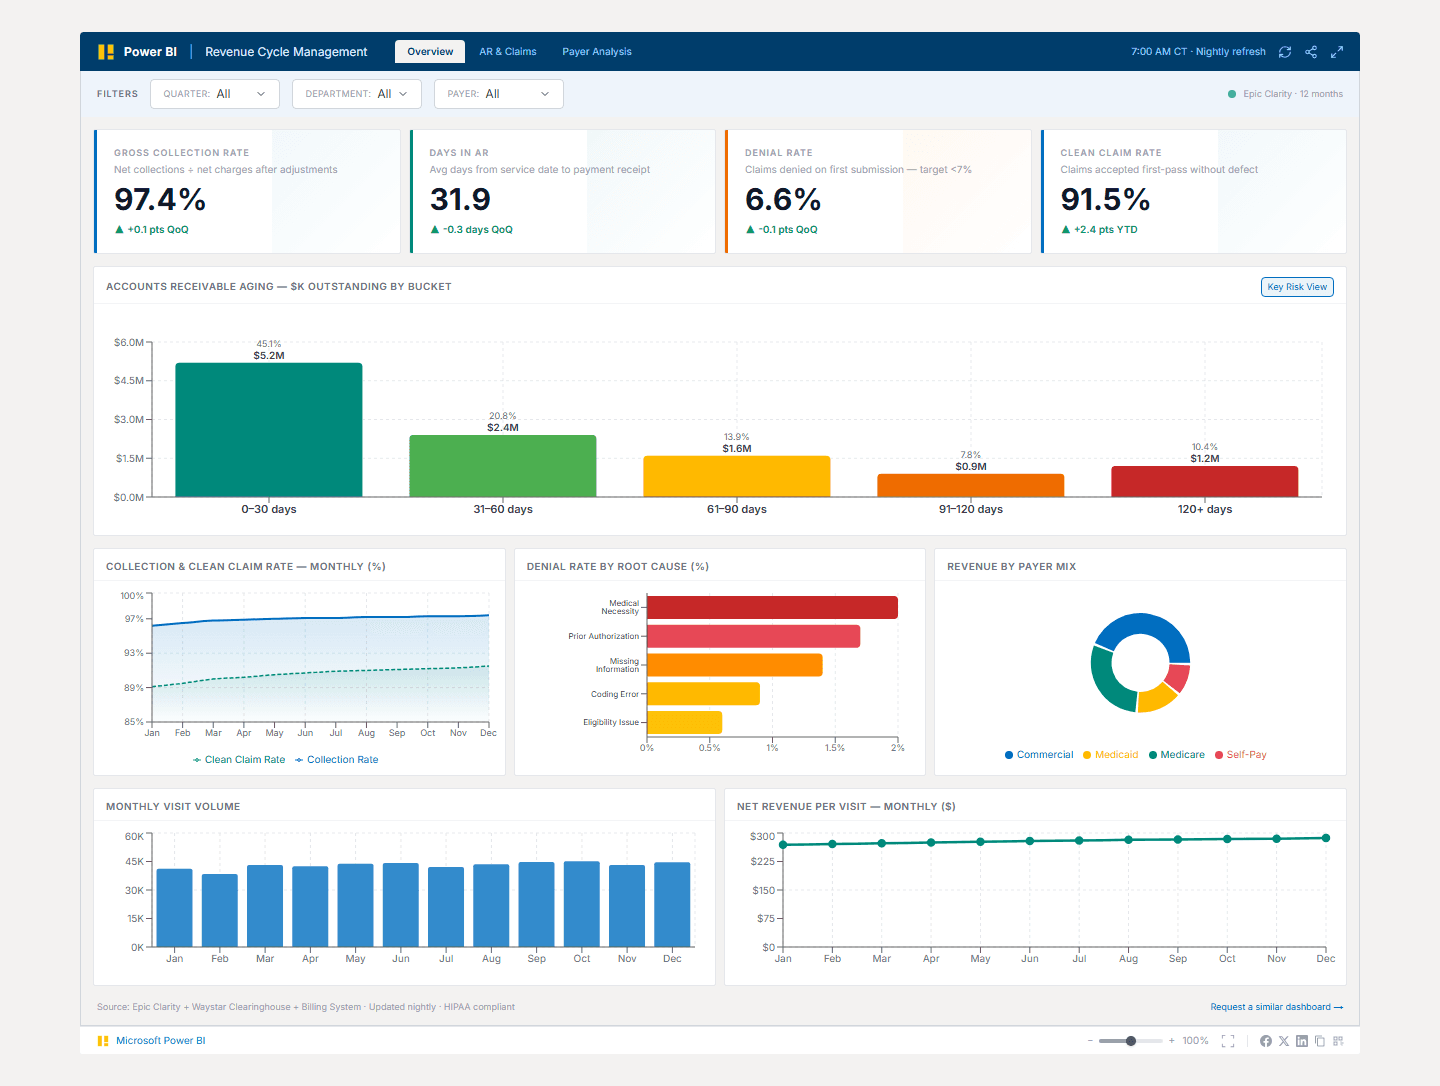The height and width of the screenshot is (1086, 1440).
Task: Click the 31–60 days aging bar
Action: click(503, 466)
